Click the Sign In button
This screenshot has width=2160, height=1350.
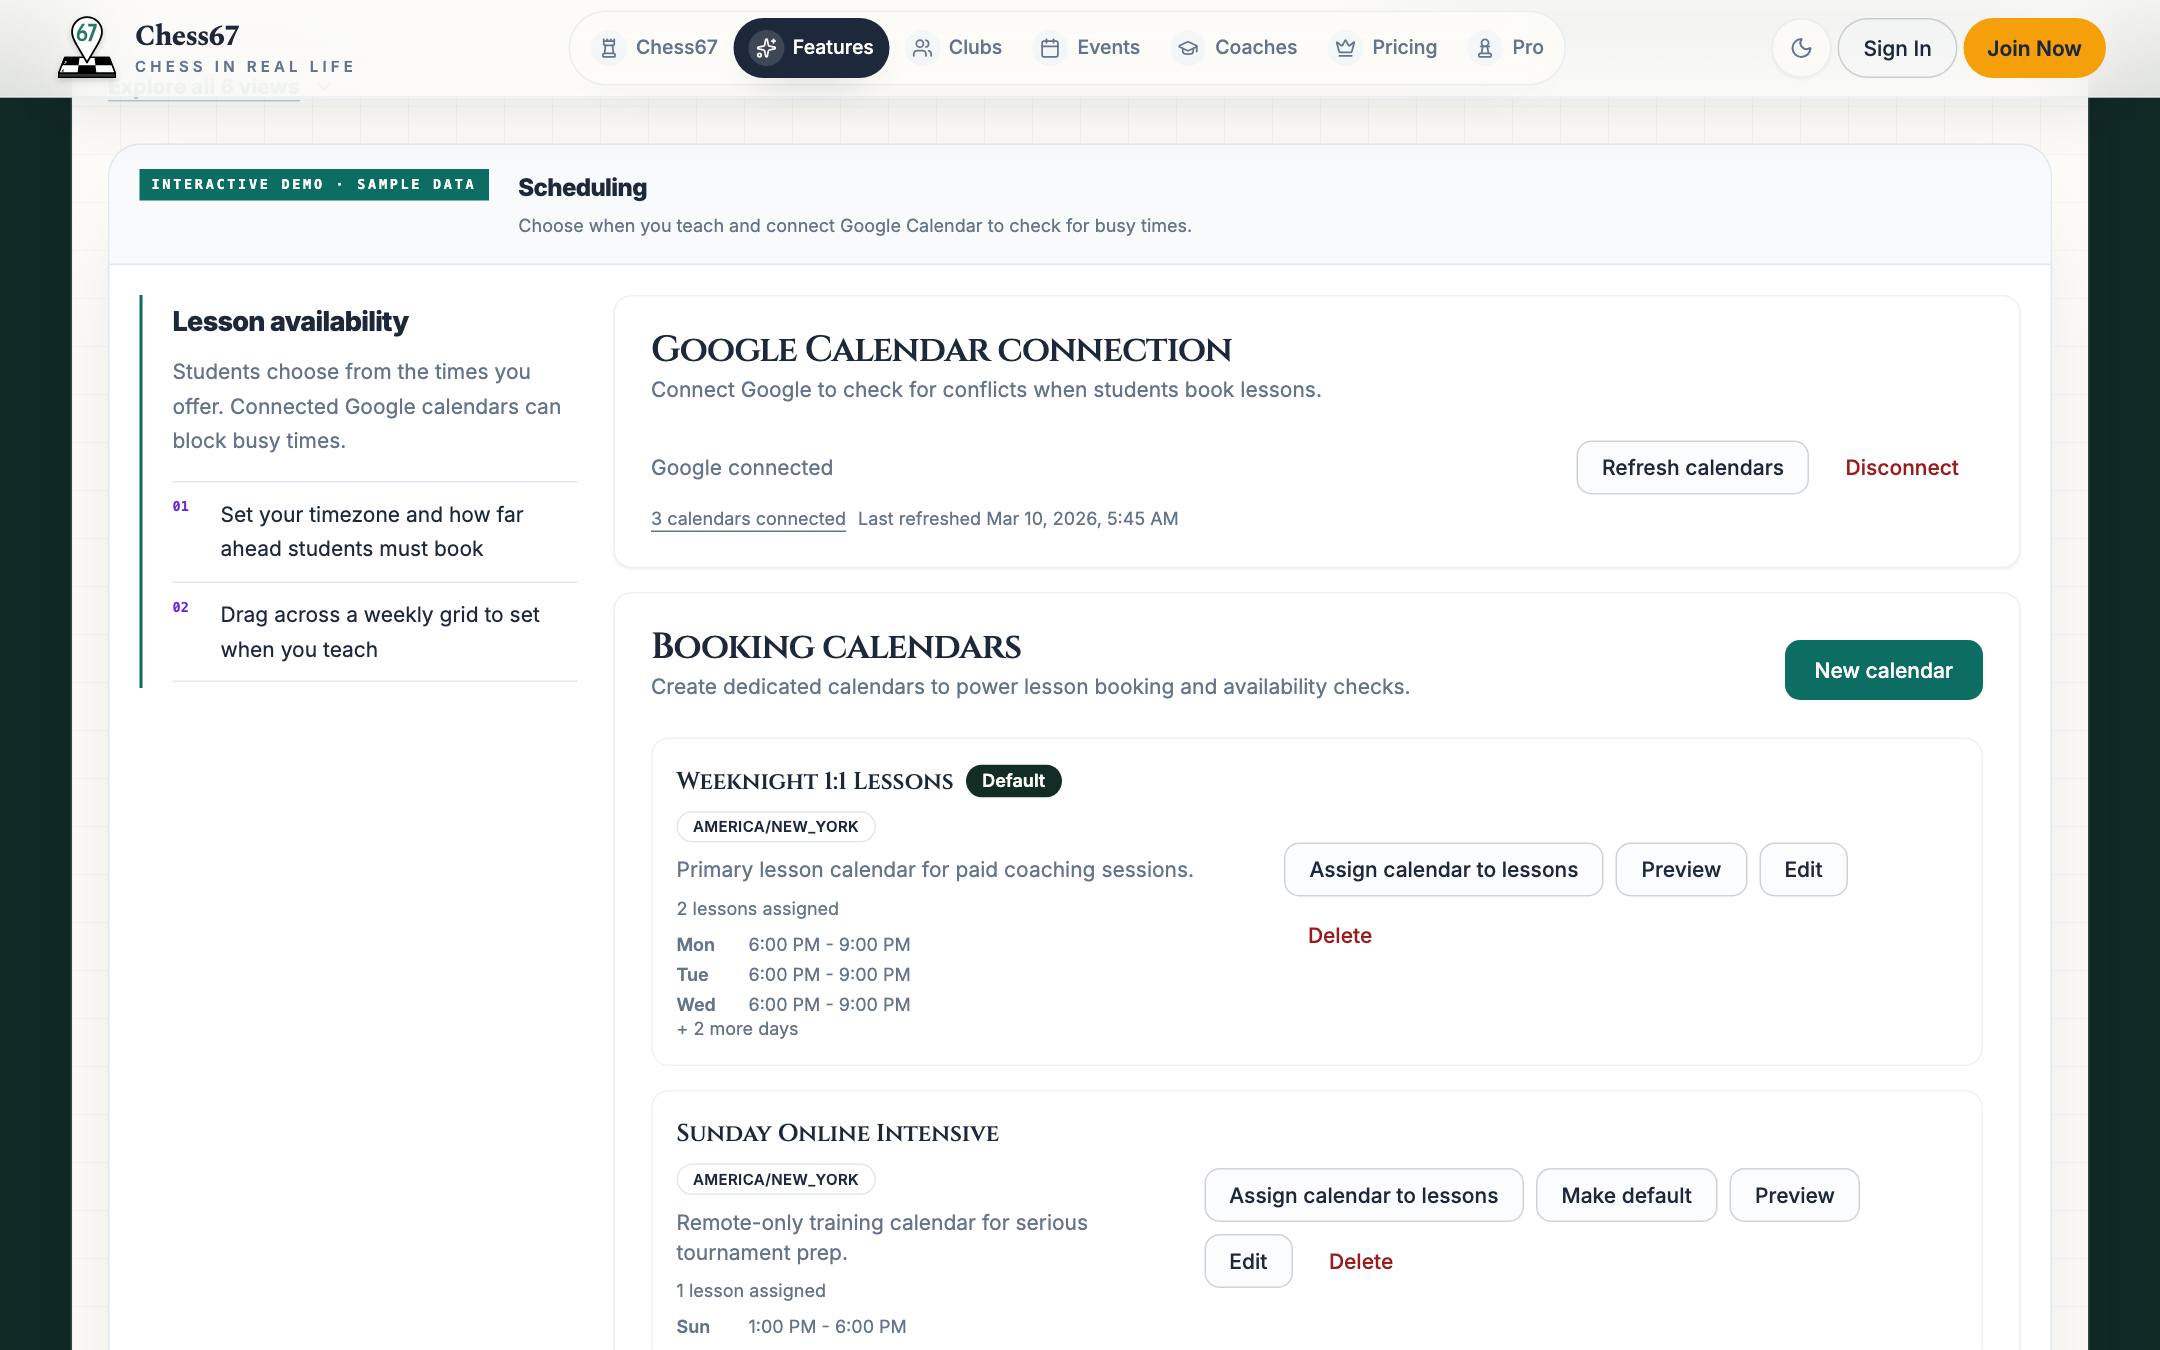tap(1897, 48)
